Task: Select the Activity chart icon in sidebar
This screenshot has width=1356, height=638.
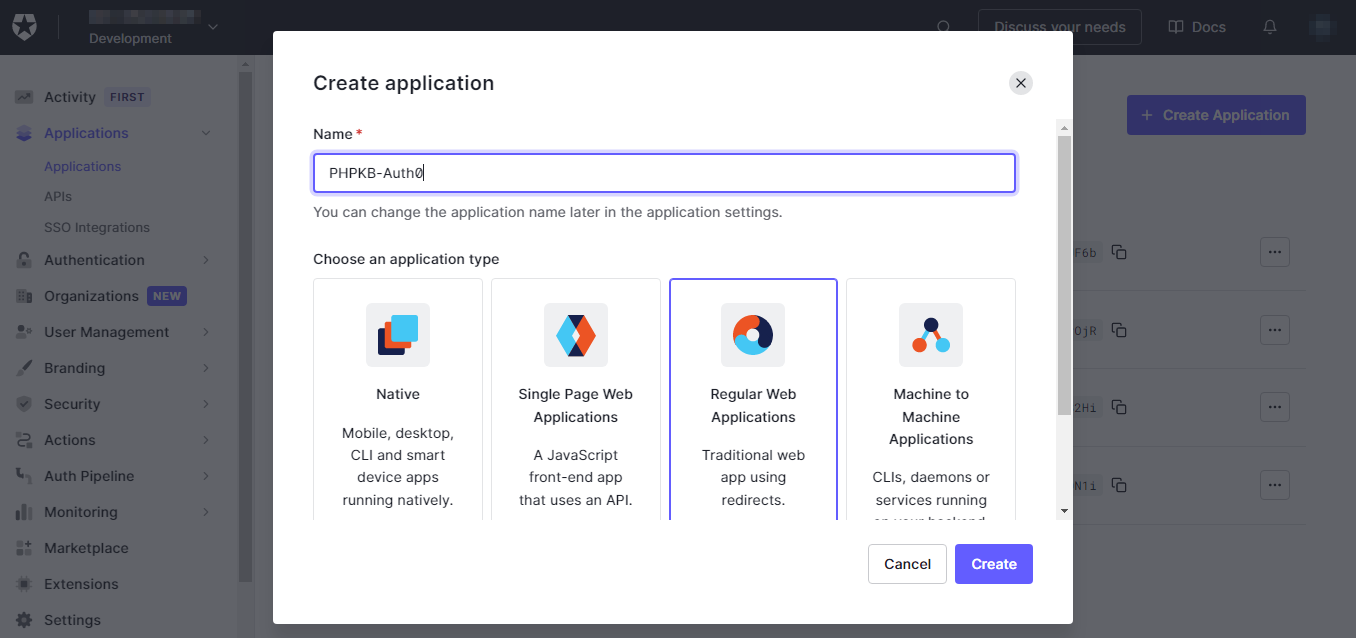Action: point(23,96)
